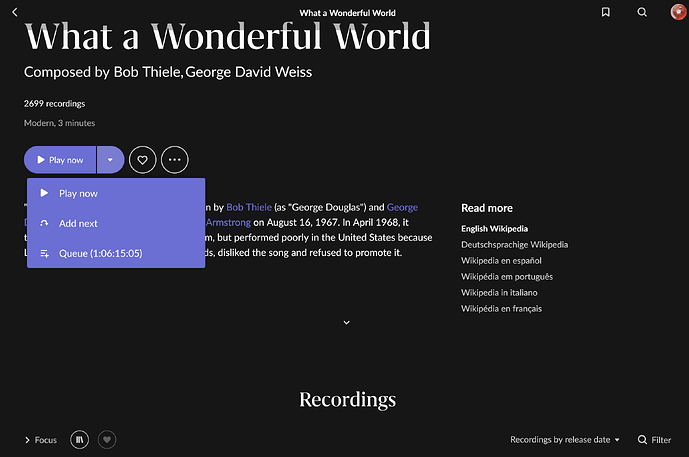Collapse the Play now dropdown arrow
Screen dimensions: 689x457
point(110,160)
